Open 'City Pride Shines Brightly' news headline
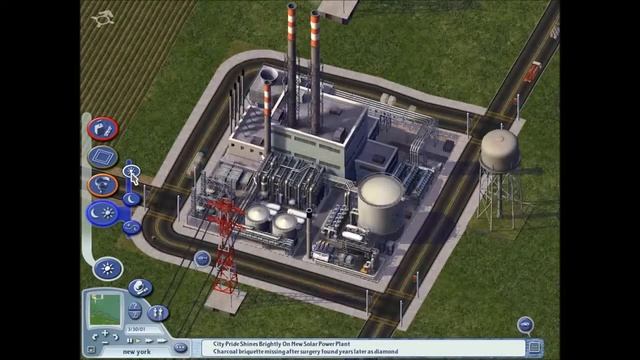 point(282,344)
